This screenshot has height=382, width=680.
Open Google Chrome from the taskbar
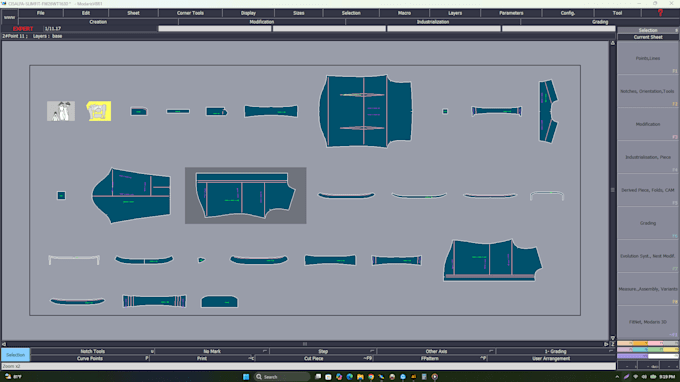(x=371, y=377)
